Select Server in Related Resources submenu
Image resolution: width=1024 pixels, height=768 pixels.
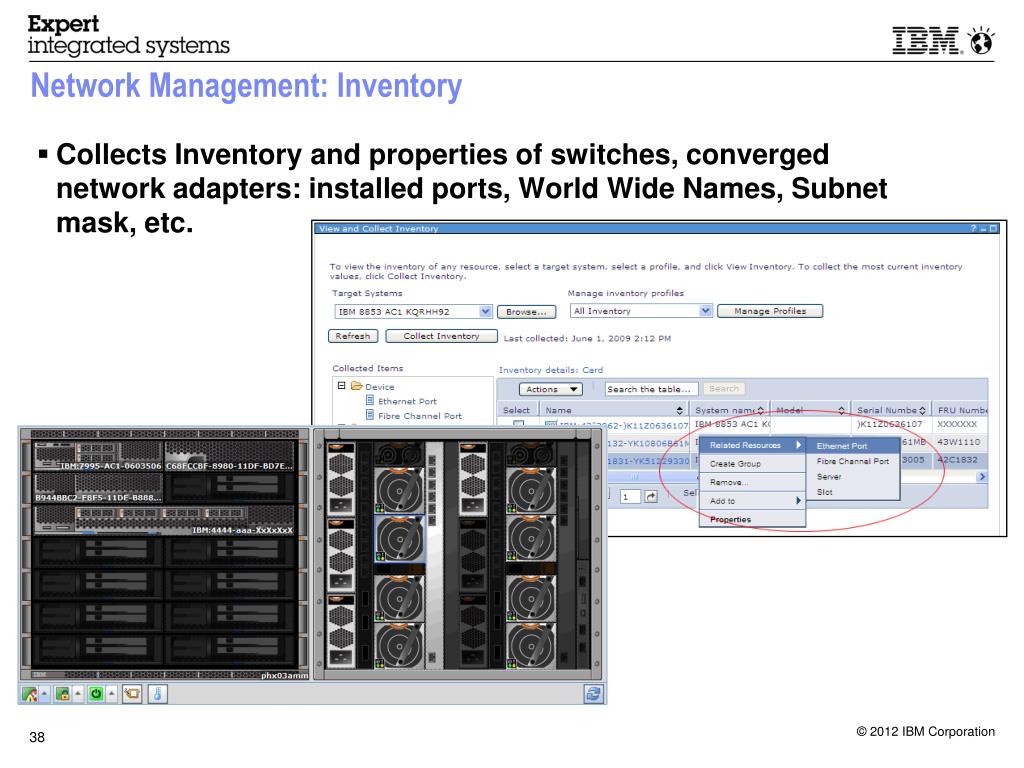pyautogui.click(x=853, y=477)
